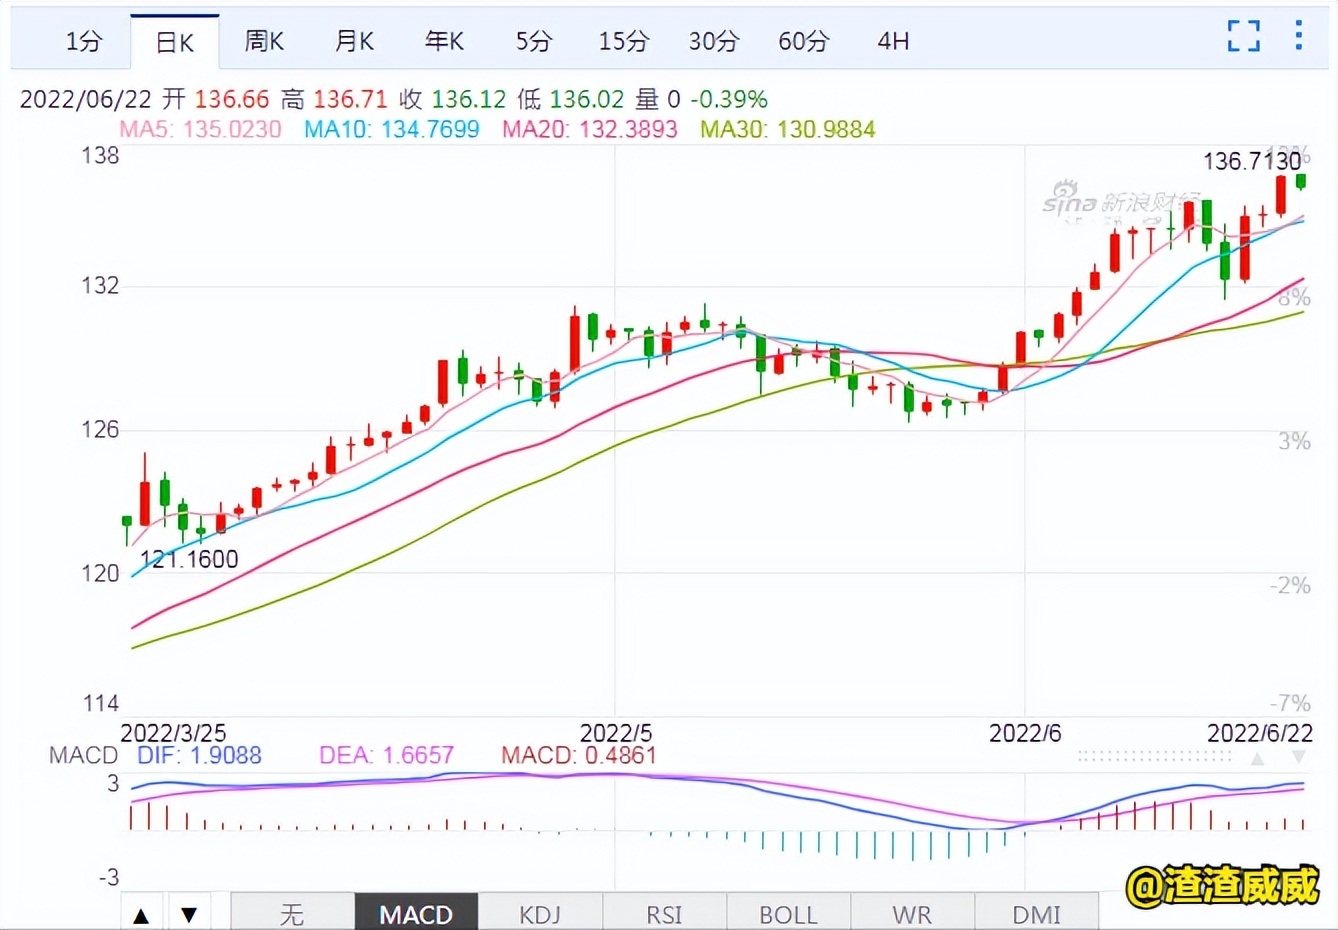1338x930 pixels.
Task: Click the fullscreen expand icon
Action: [x=1243, y=36]
